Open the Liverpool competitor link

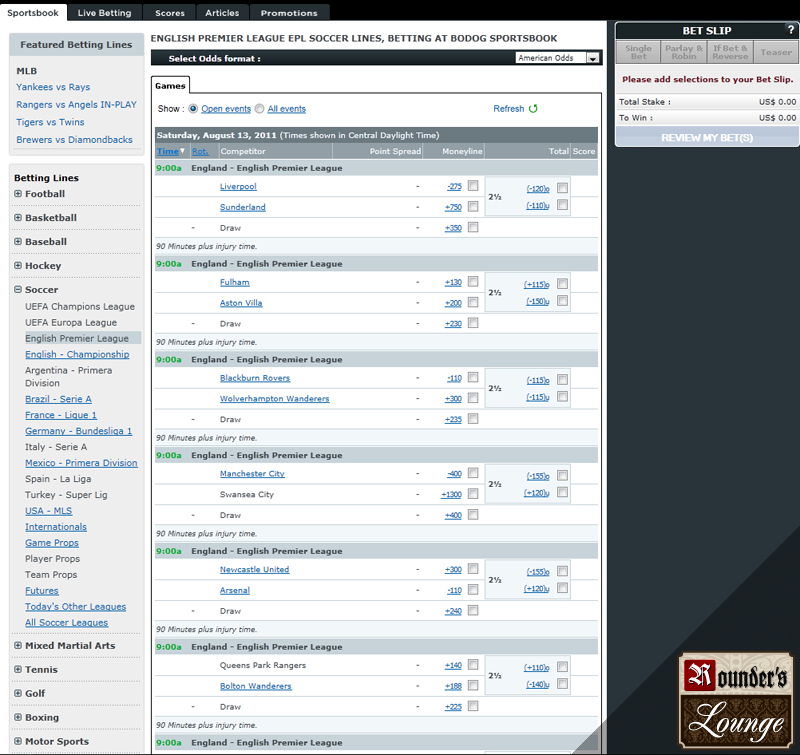click(x=238, y=187)
